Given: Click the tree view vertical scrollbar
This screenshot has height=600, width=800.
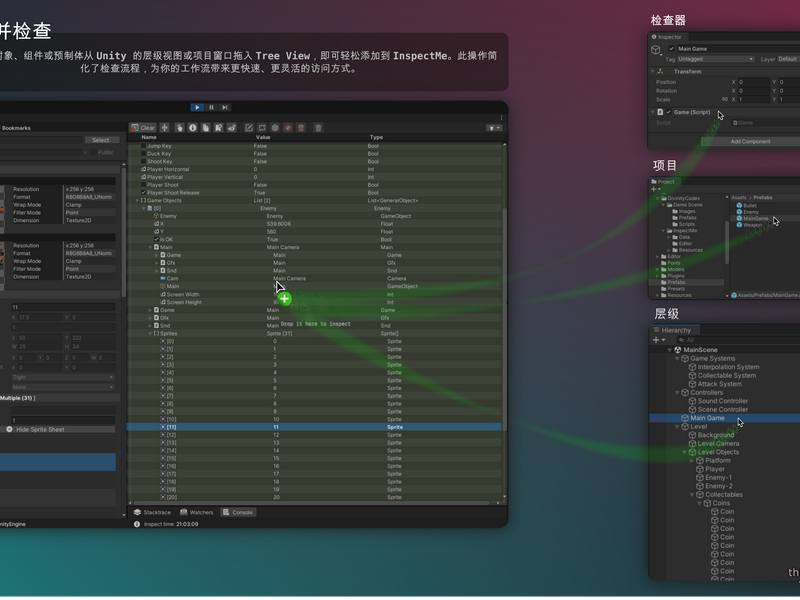Looking at the screenshot, I should pos(505,321).
